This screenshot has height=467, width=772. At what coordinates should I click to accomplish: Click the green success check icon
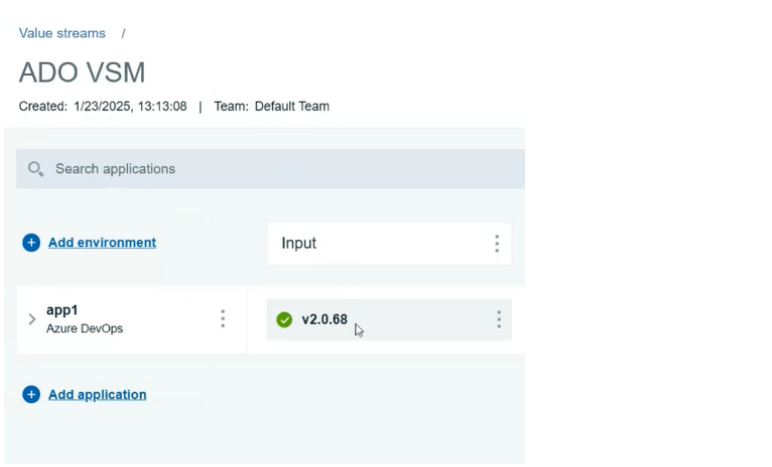(284, 320)
